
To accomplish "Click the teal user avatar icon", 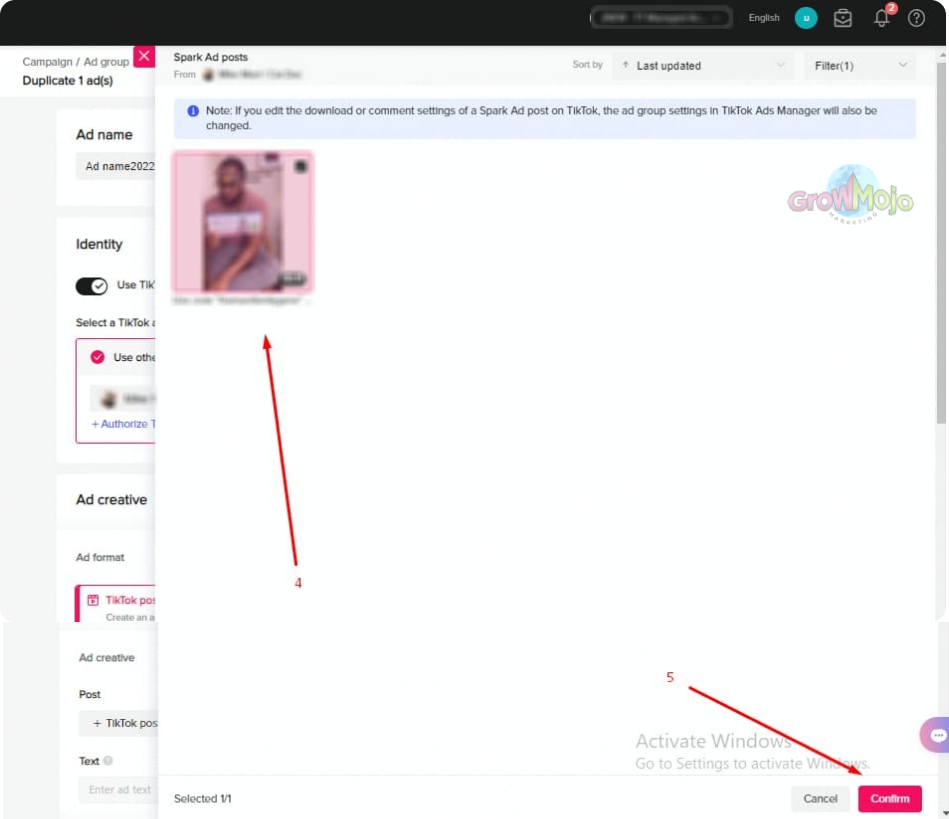I will coord(806,18).
